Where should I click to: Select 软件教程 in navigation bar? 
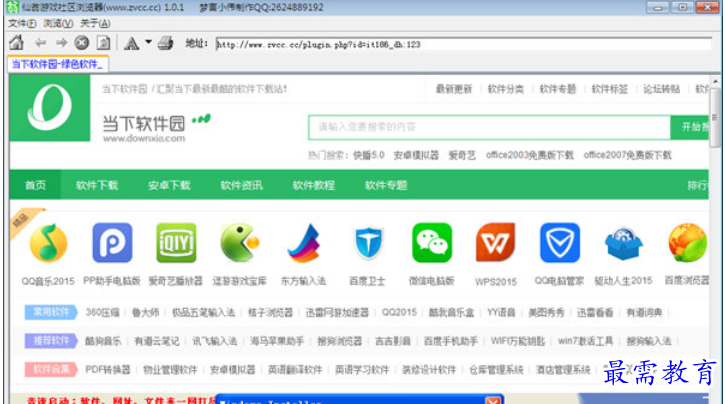coord(313,185)
